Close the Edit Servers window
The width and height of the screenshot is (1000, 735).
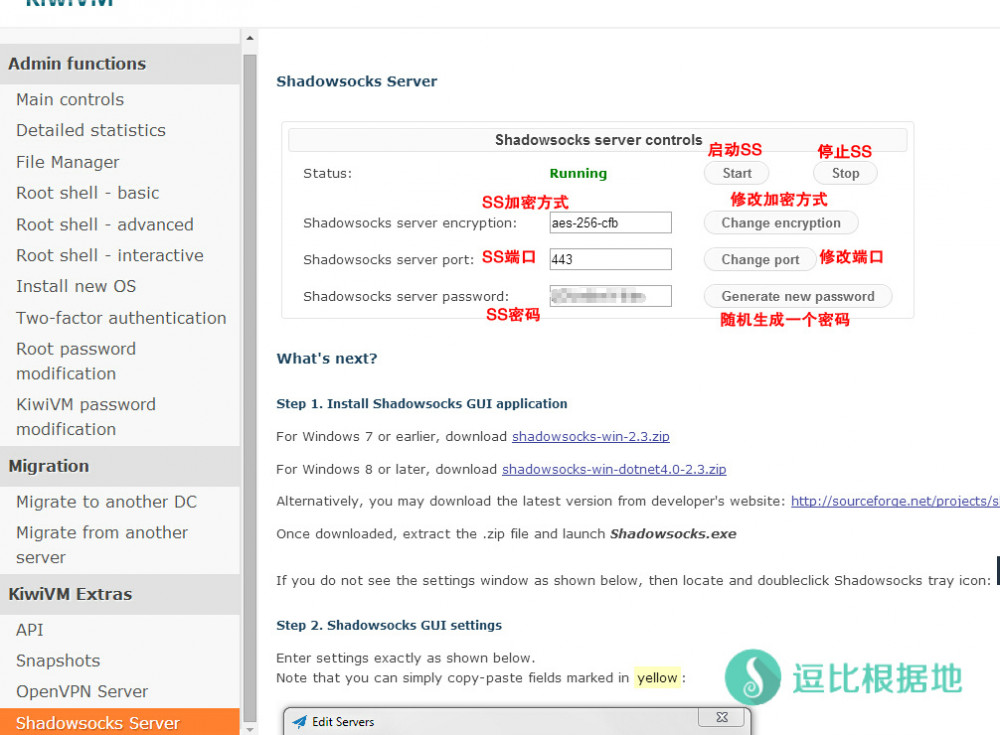pyautogui.click(x=721, y=717)
